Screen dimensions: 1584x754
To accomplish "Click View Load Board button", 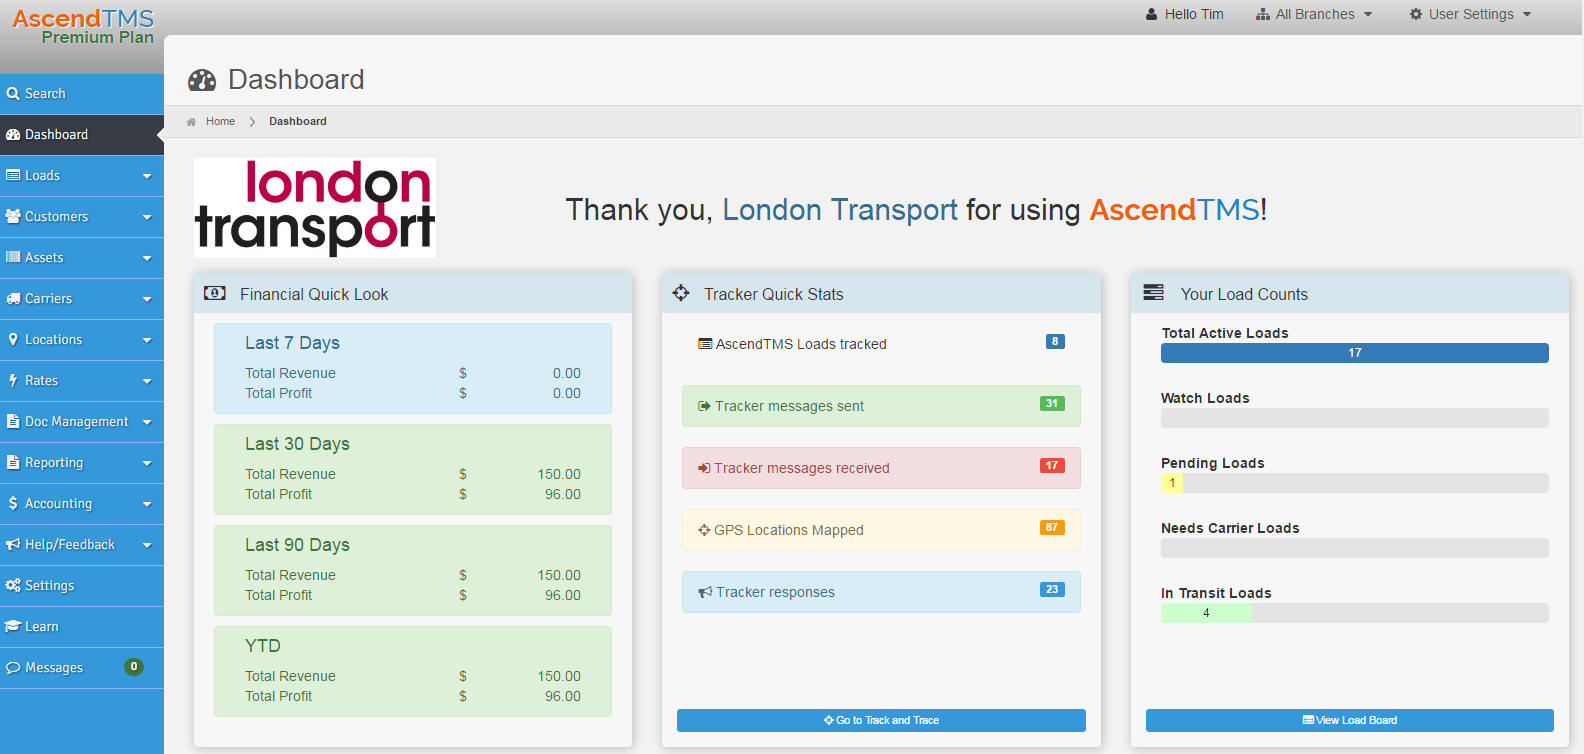I will 1350,720.
